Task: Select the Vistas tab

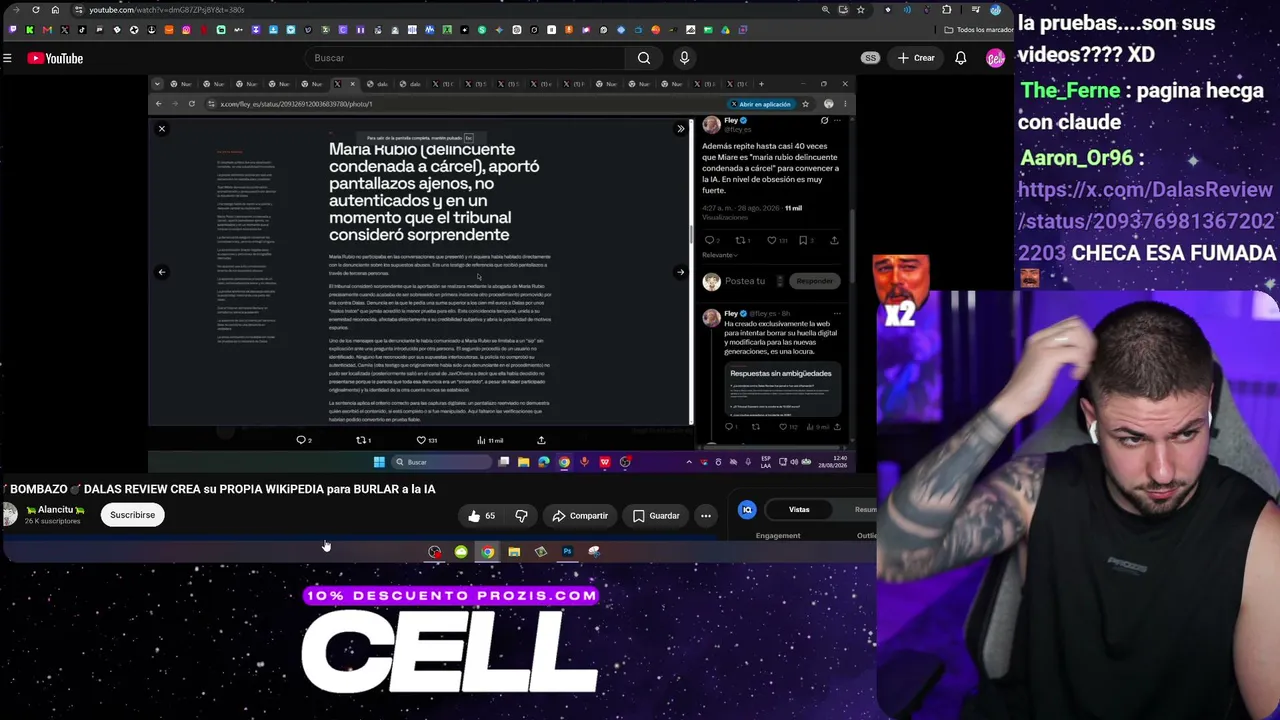Action: (799, 510)
